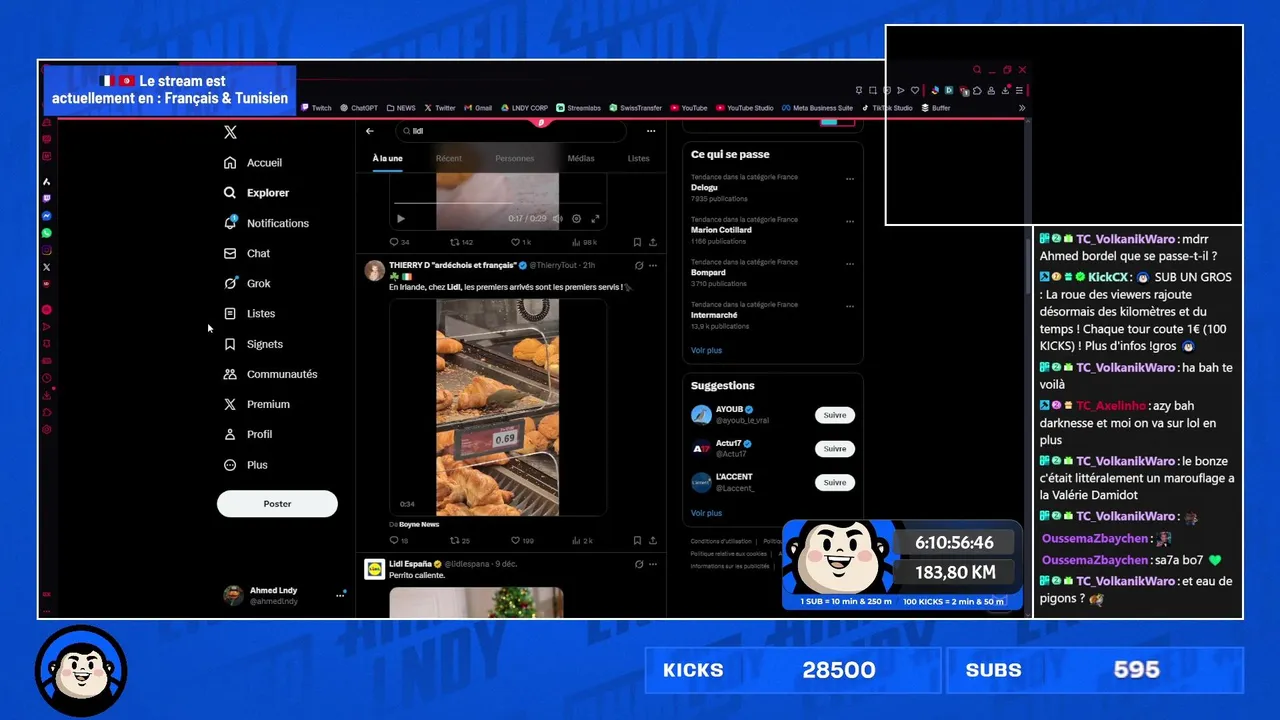Image resolution: width=1280 pixels, height=720 pixels.
Task: Bookmark the first post
Action: pyautogui.click(x=637, y=242)
